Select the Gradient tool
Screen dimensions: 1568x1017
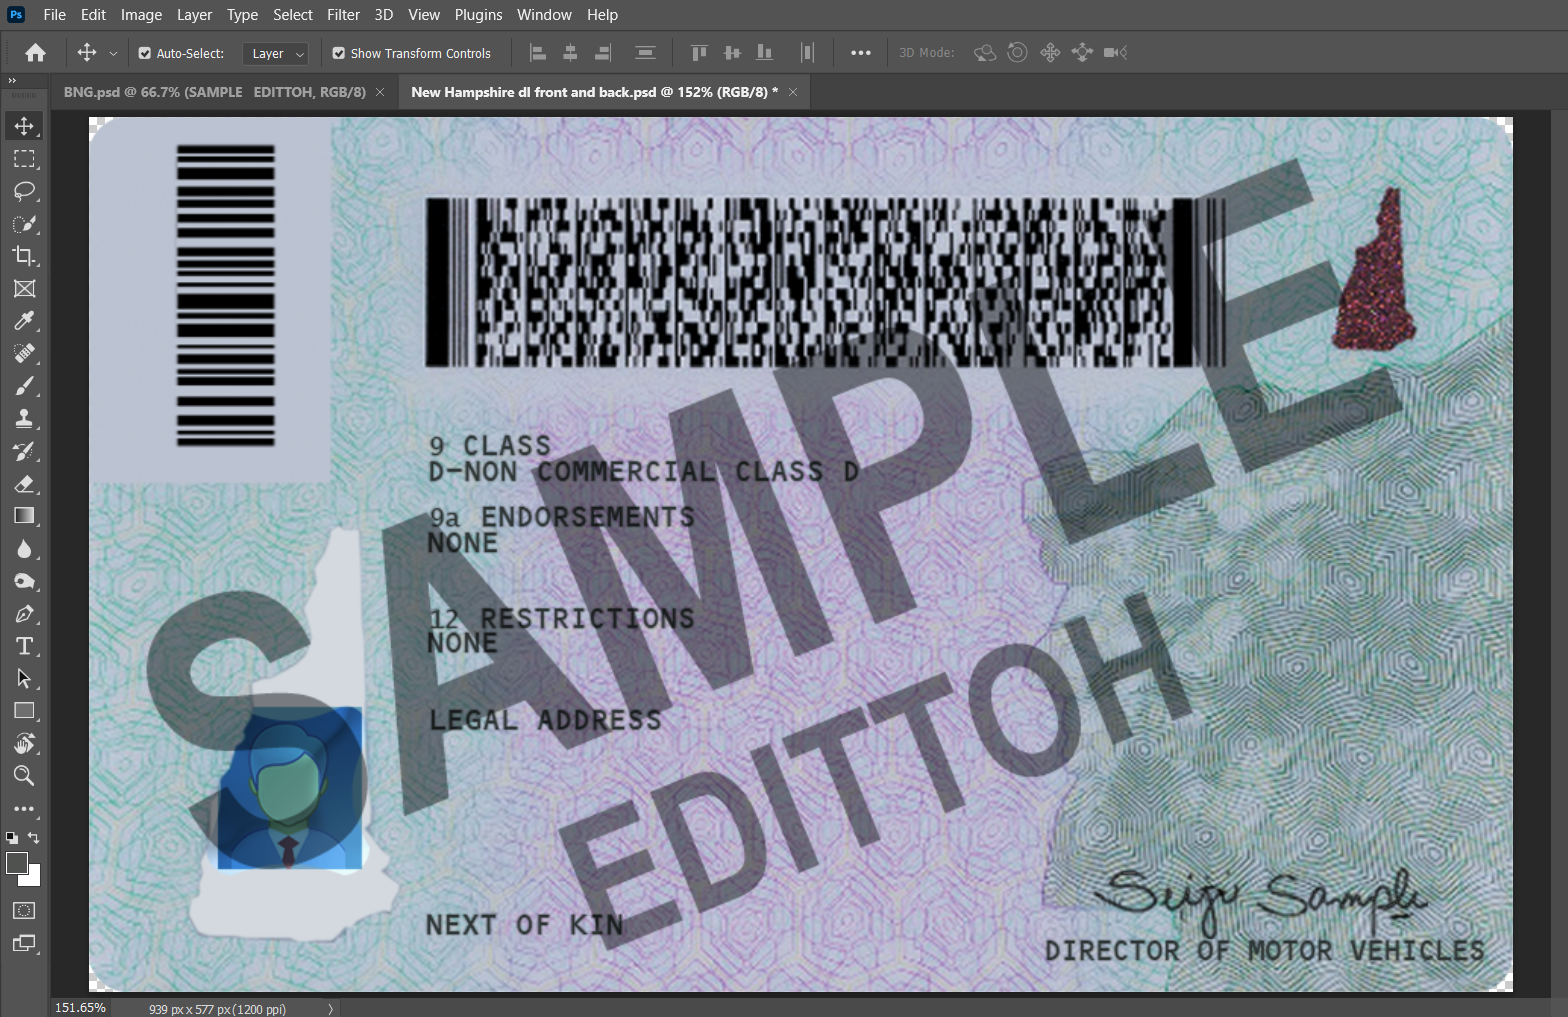(24, 516)
